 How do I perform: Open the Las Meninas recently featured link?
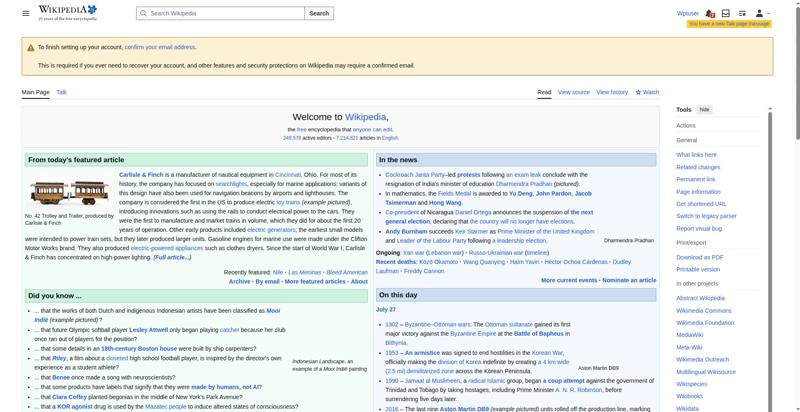(x=305, y=272)
